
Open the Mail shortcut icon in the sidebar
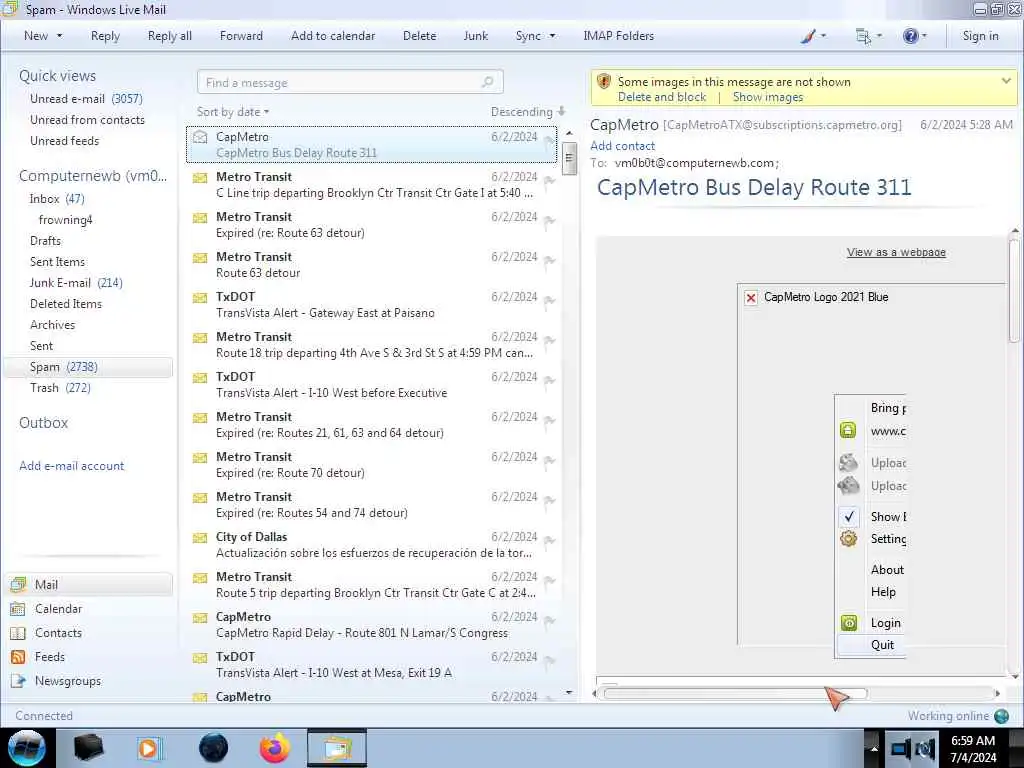click(18, 584)
